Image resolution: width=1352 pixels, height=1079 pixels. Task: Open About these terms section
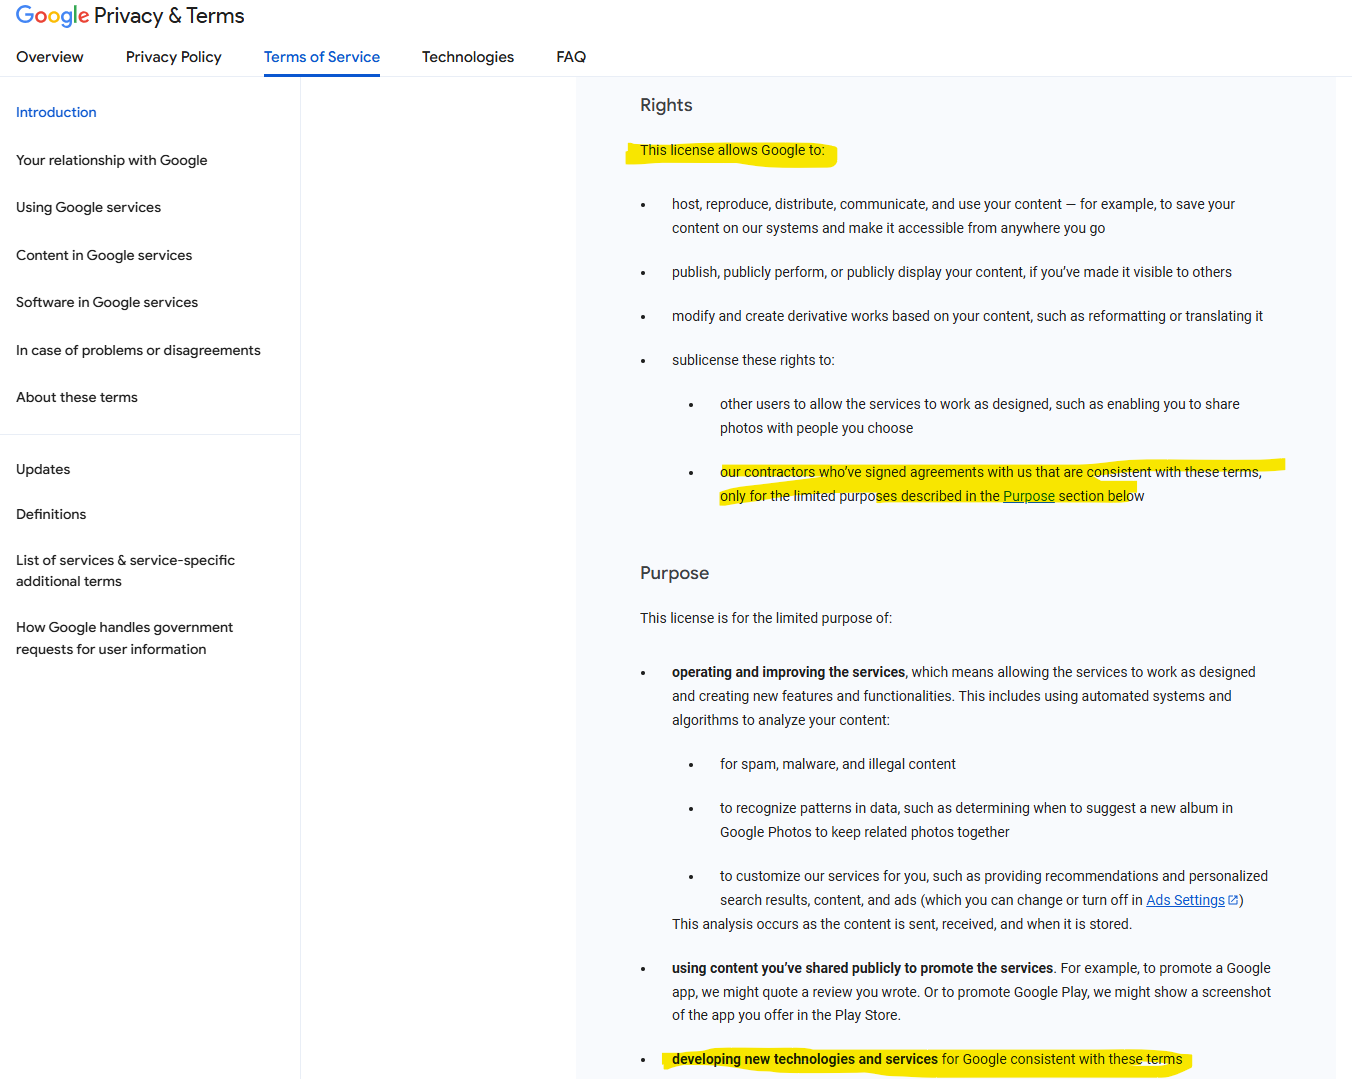[x=77, y=397]
